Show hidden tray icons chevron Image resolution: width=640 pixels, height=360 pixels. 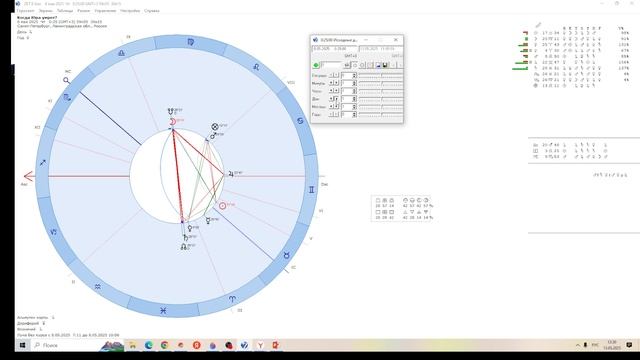[x=578, y=345]
